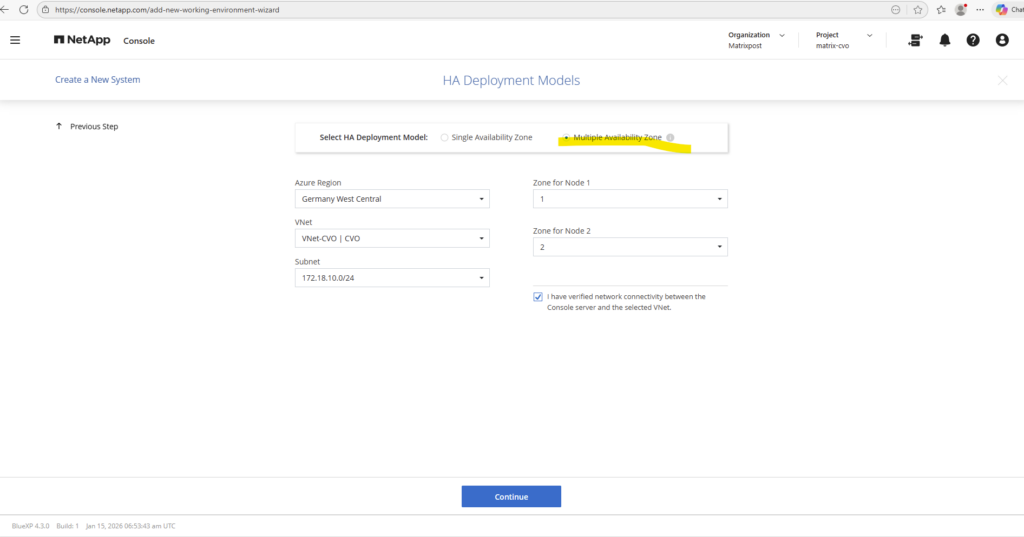Expand the Organization selector in header
The height and width of the screenshot is (537, 1024).
[757, 40]
